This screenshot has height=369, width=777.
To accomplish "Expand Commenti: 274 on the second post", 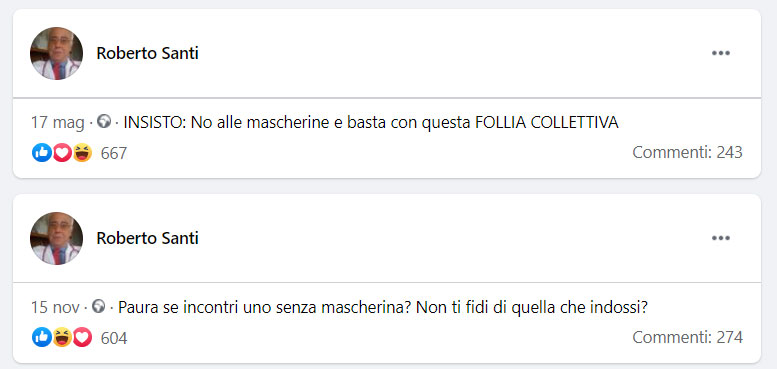I will (x=687, y=337).
